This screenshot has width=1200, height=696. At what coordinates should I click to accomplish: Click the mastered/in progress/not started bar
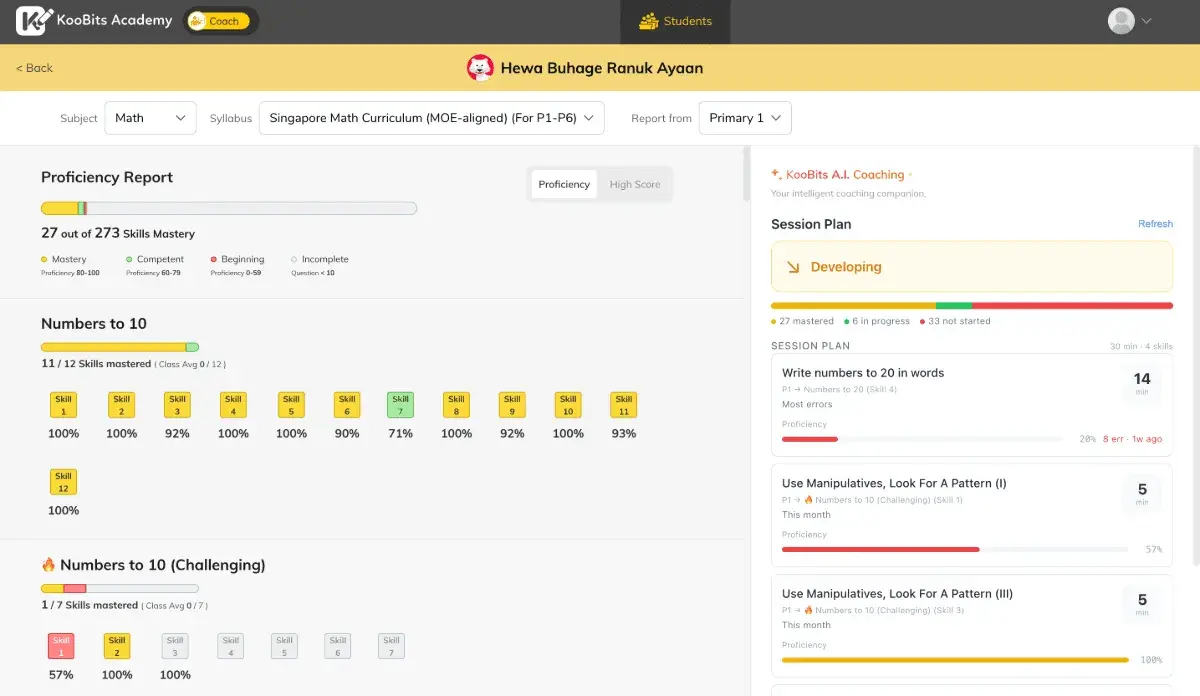pyautogui.click(x=972, y=305)
